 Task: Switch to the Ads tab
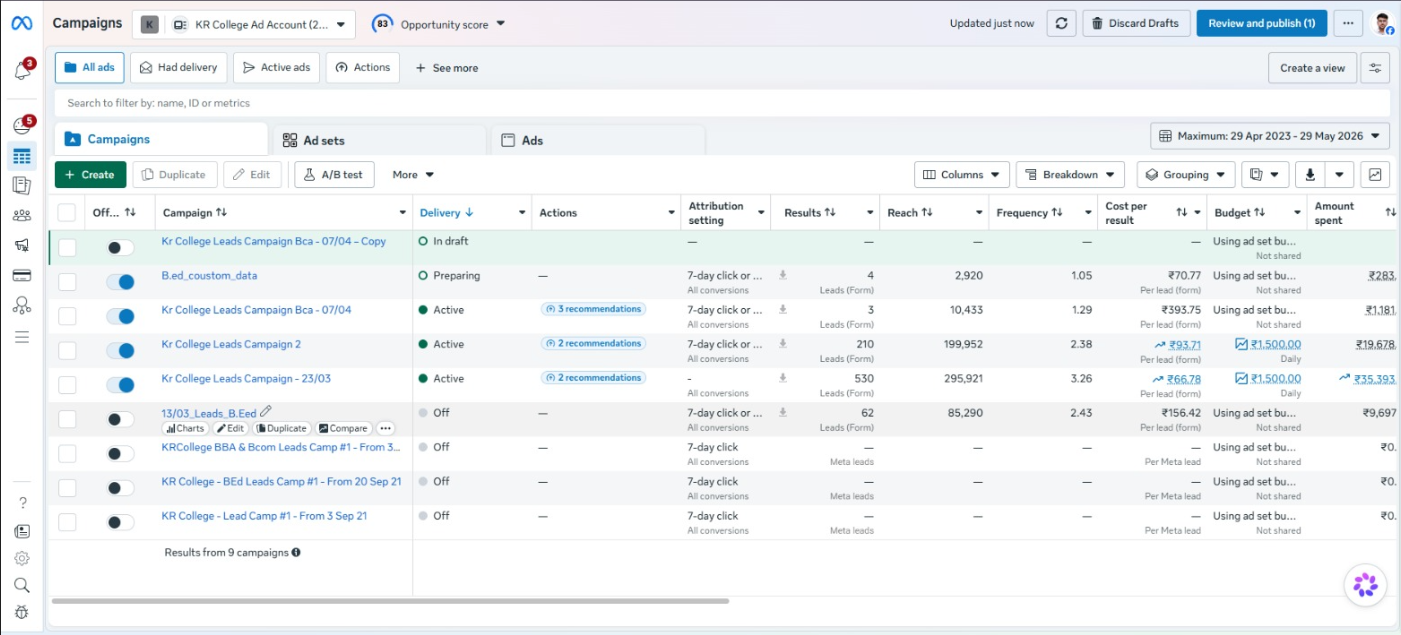pos(598,140)
